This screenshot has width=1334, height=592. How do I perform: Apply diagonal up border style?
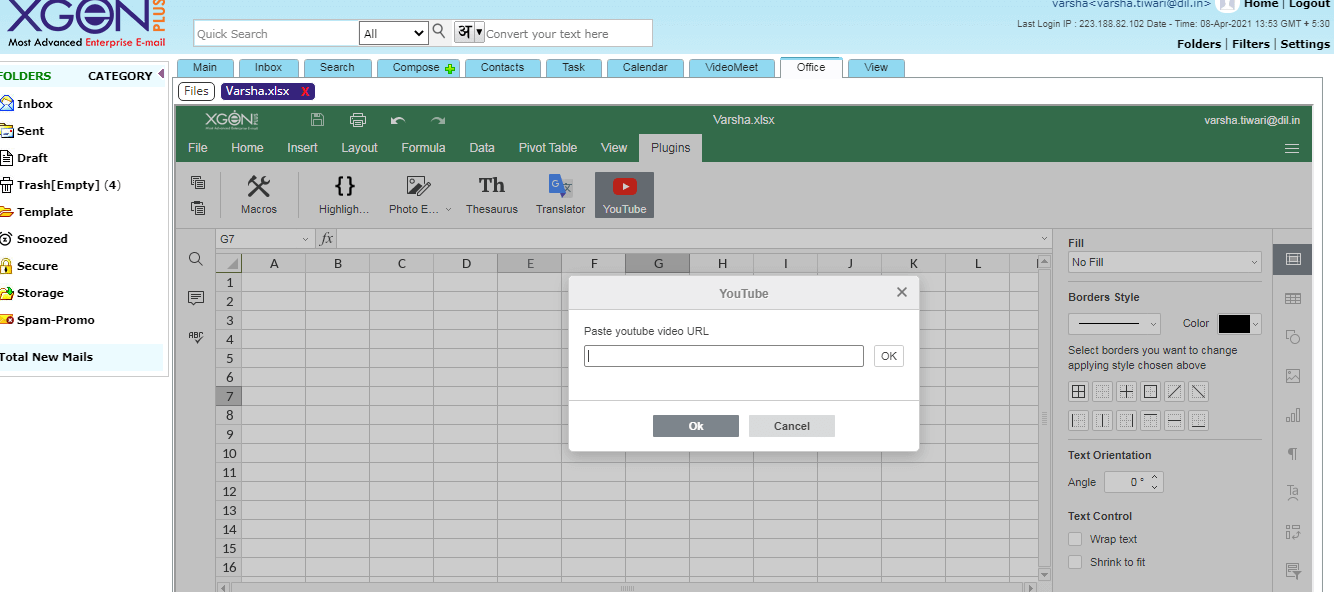[1174, 392]
